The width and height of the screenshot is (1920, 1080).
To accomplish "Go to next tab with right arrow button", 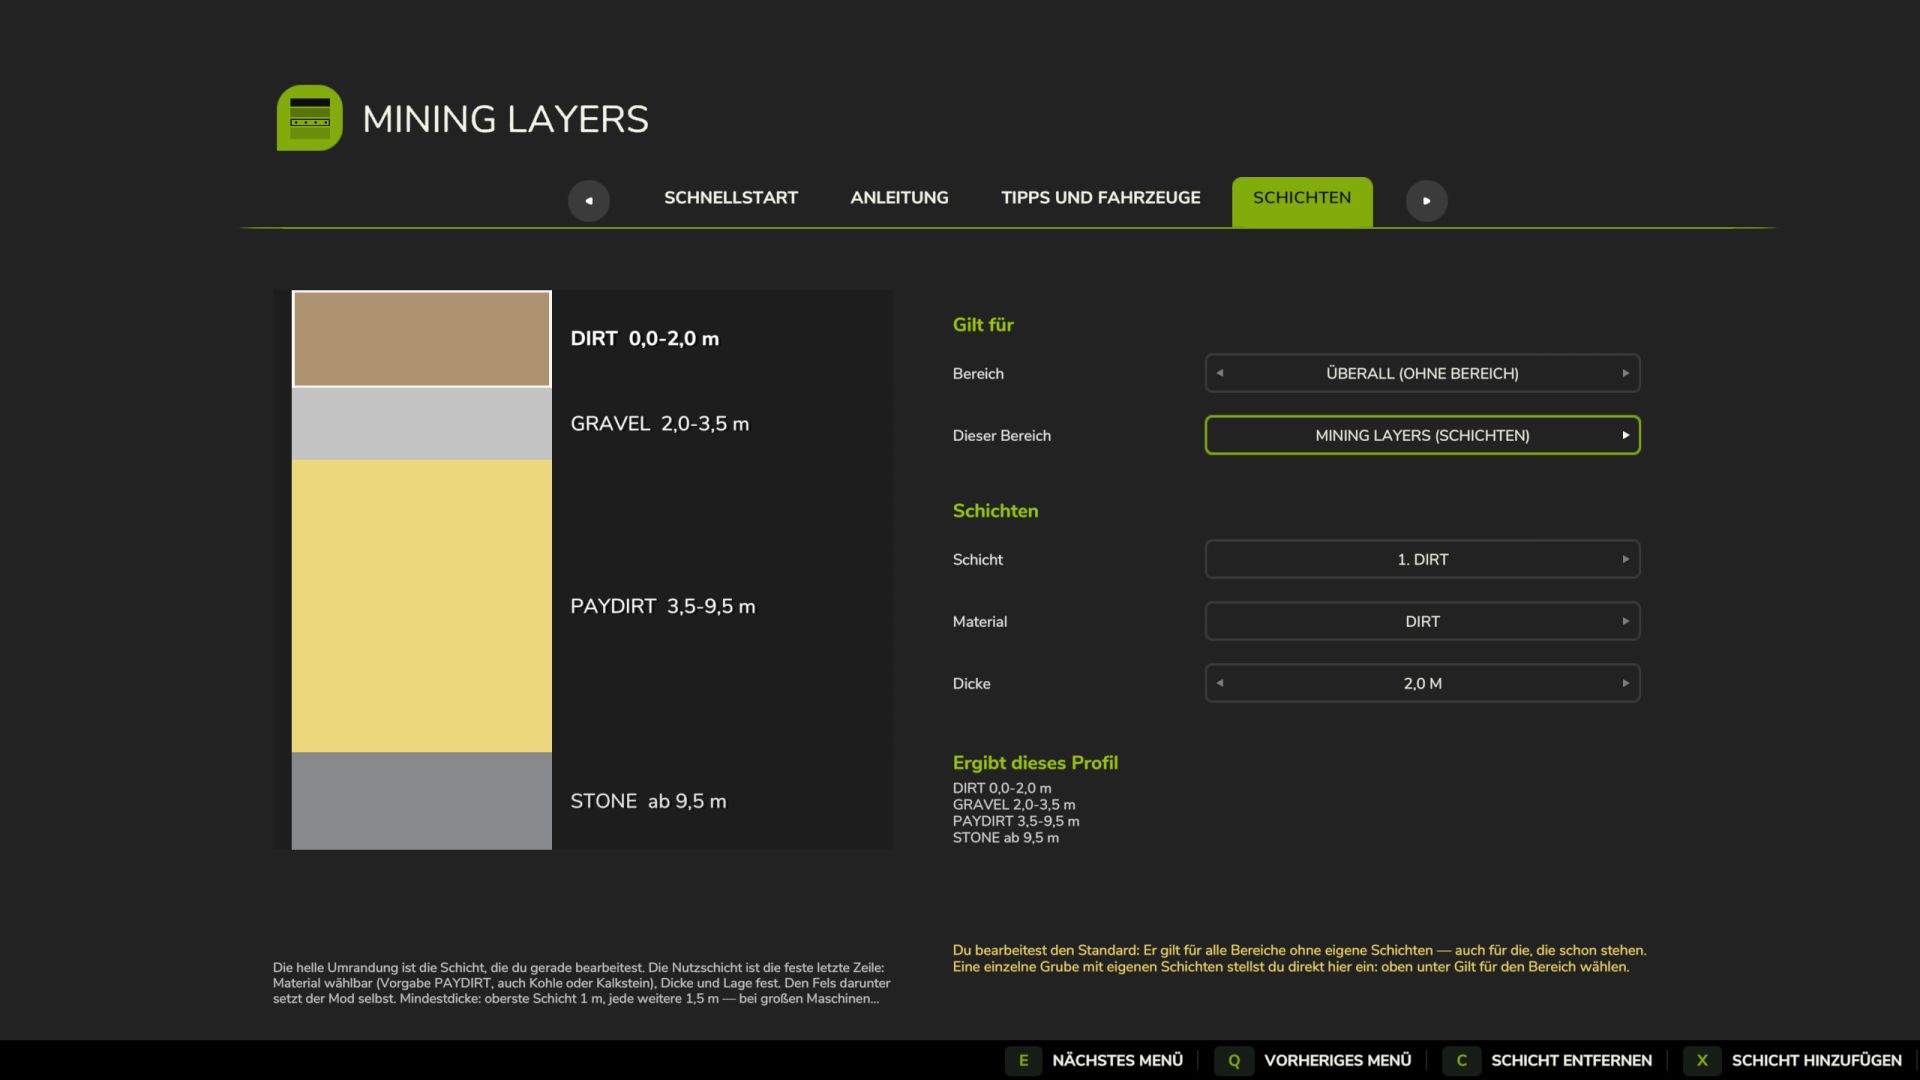I will (x=1427, y=201).
